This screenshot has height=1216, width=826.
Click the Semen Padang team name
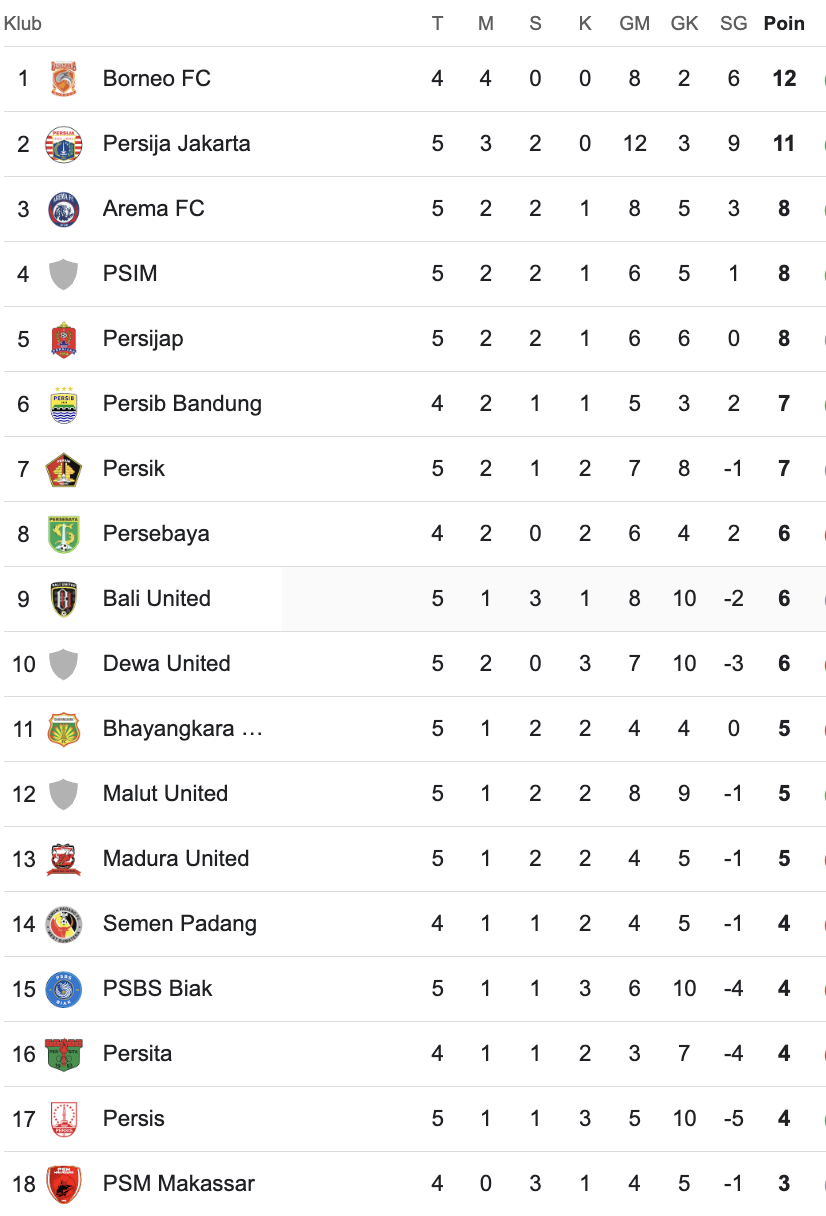(x=180, y=924)
